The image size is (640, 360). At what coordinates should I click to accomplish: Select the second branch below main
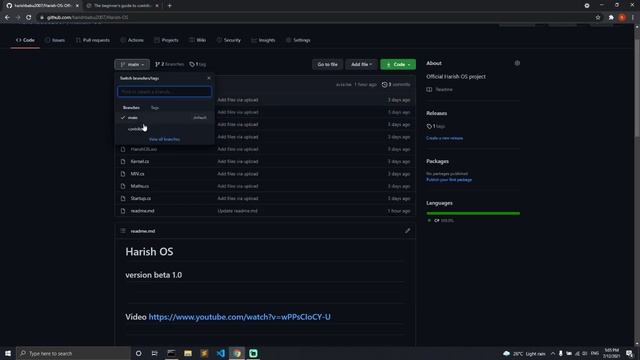coord(164,129)
